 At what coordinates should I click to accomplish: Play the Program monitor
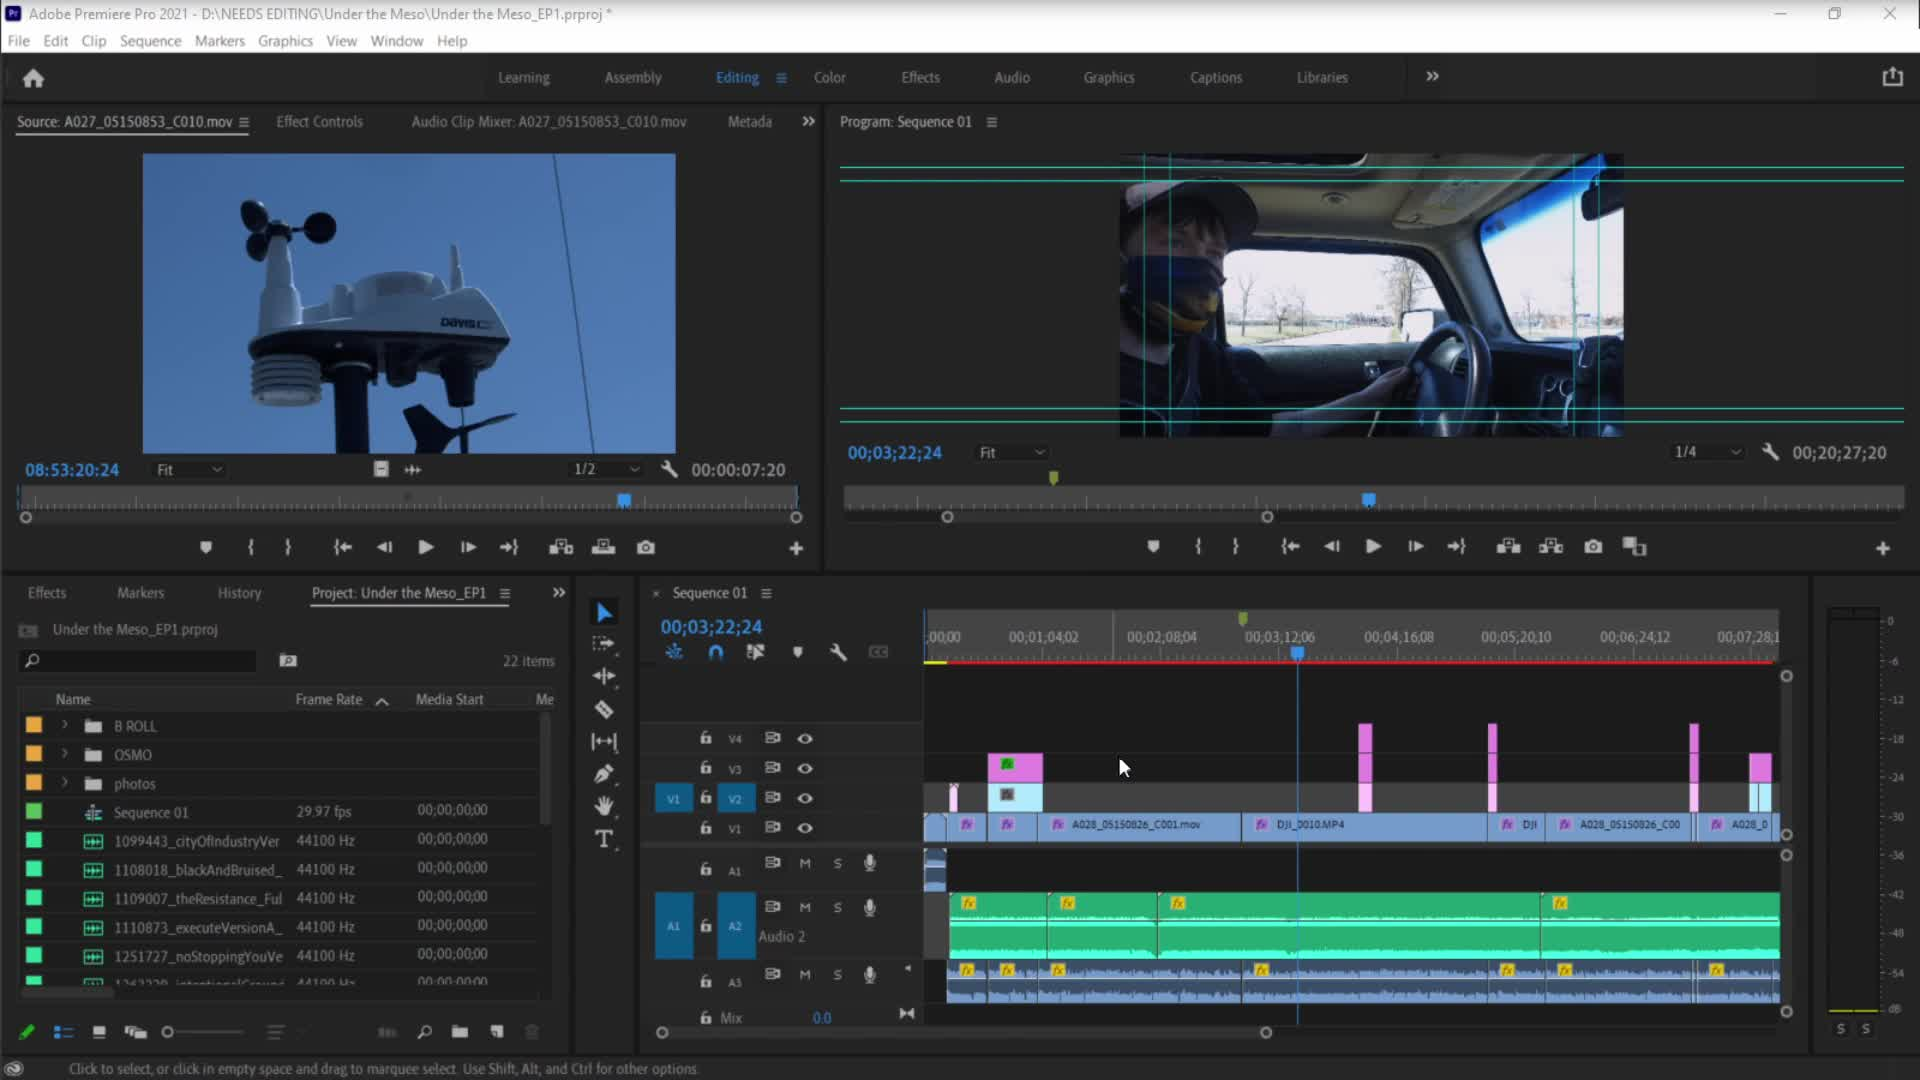point(1372,547)
